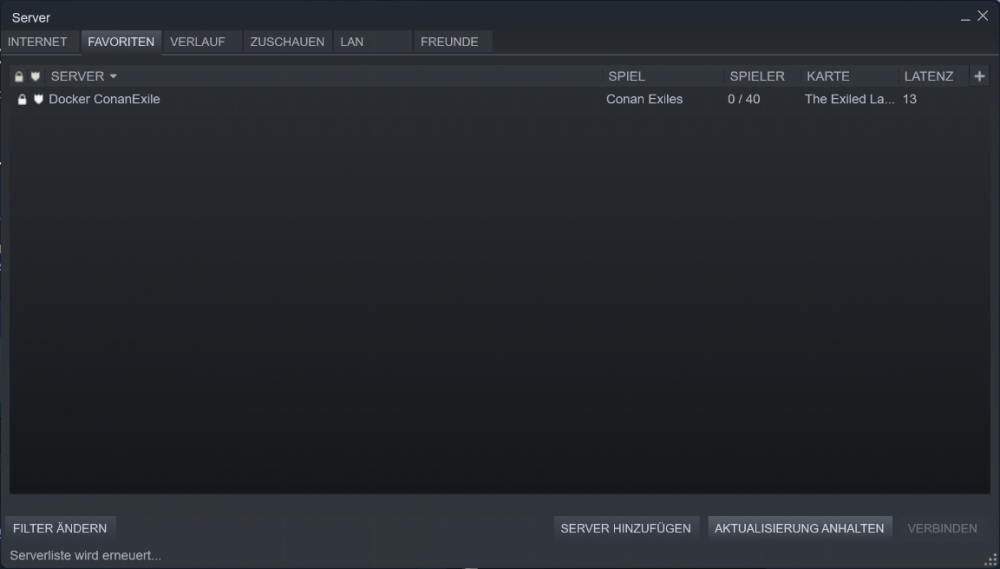Add a column with the plus icon
The height and width of the screenshot is (569, 1000).
[980, 77]
